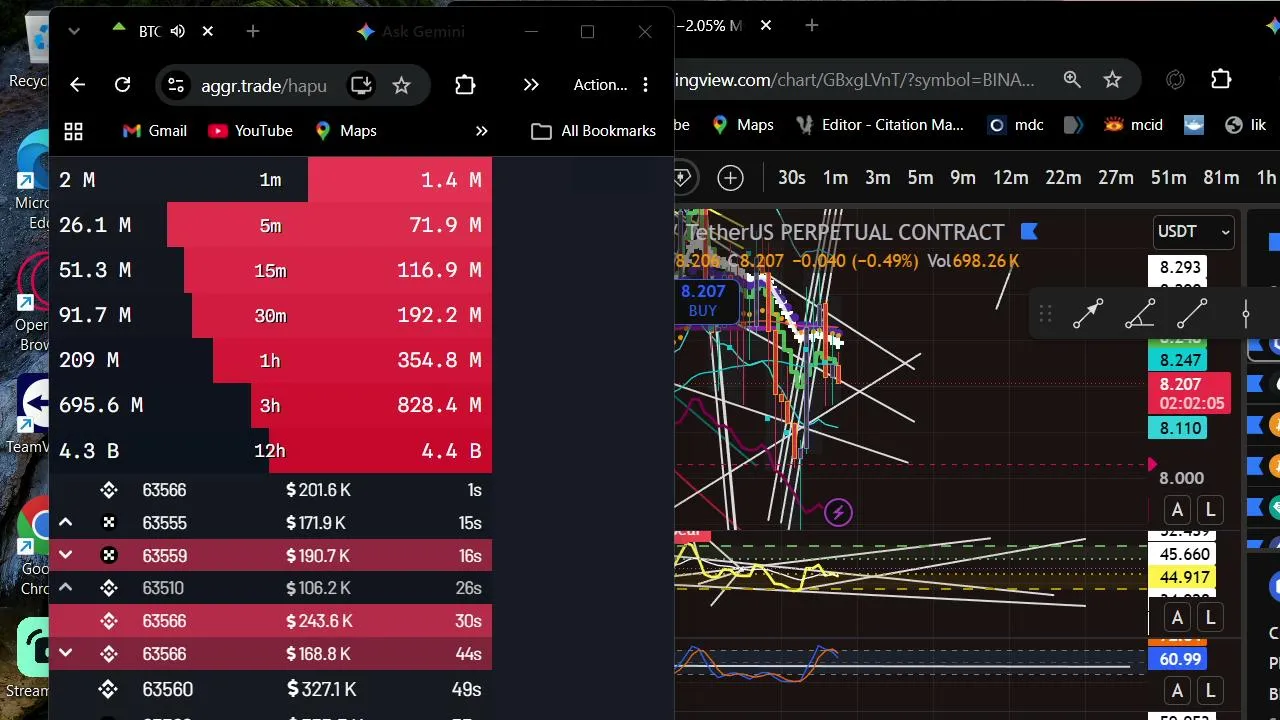Image resolution: width=1280 pixels, height=720 pixels.
Task: Click the $168.8 K trade row
Action: 270,654
